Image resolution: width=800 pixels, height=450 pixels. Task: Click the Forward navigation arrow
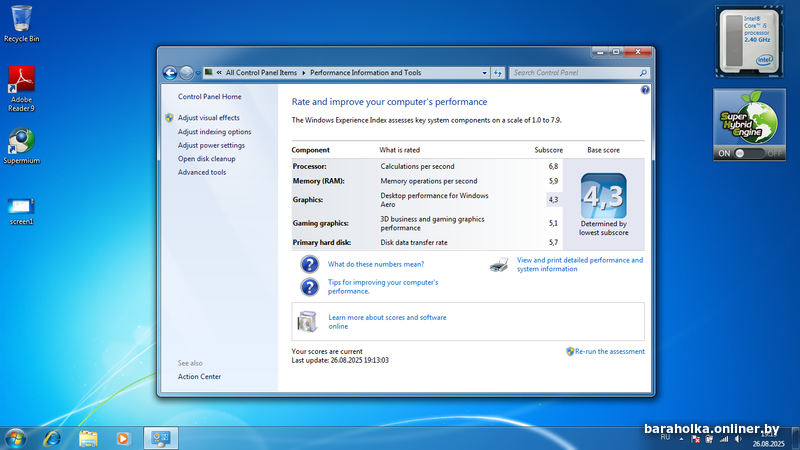point(186,73)
